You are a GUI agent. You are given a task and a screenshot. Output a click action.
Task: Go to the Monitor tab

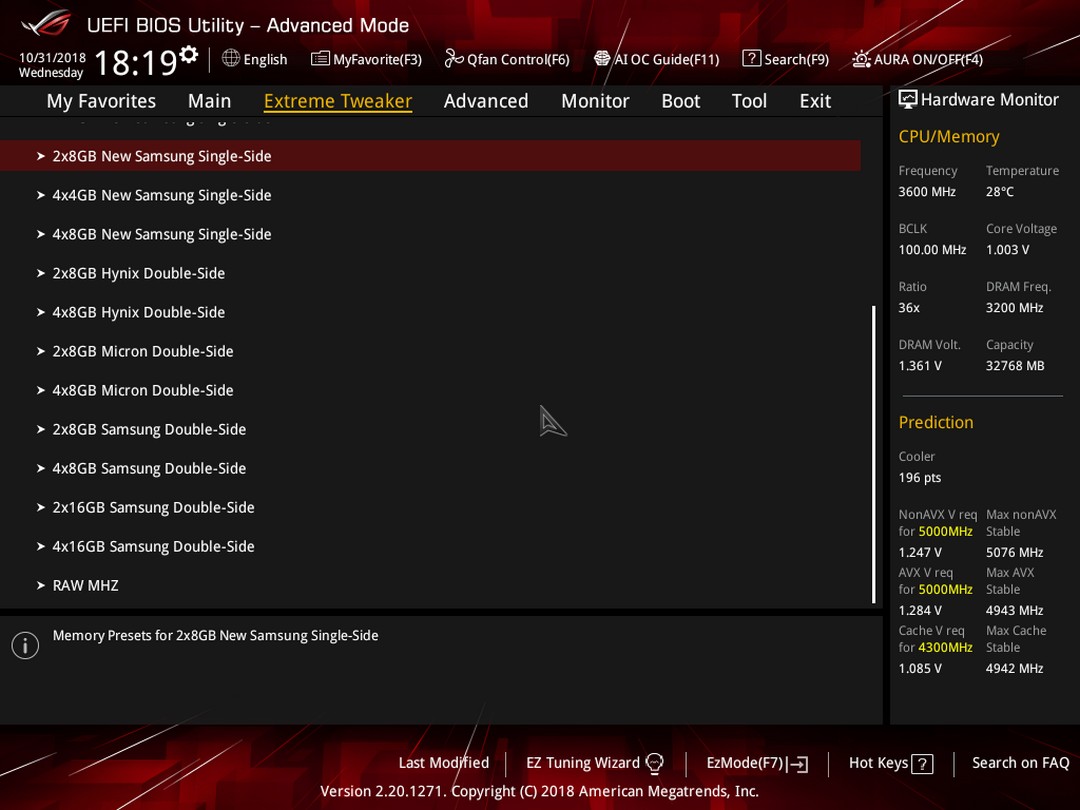point(595,101)
